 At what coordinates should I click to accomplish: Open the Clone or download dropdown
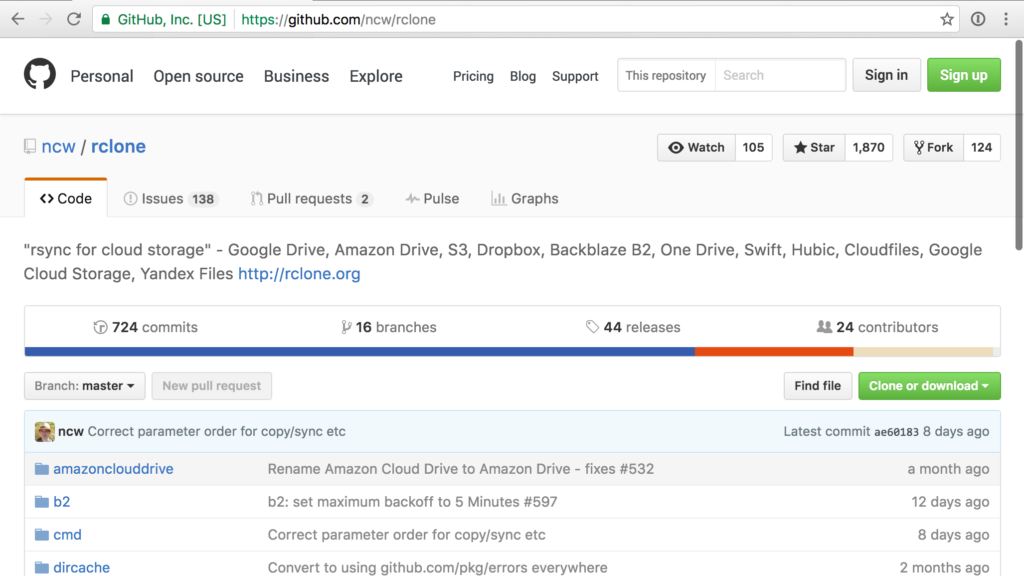coord(929,386)
